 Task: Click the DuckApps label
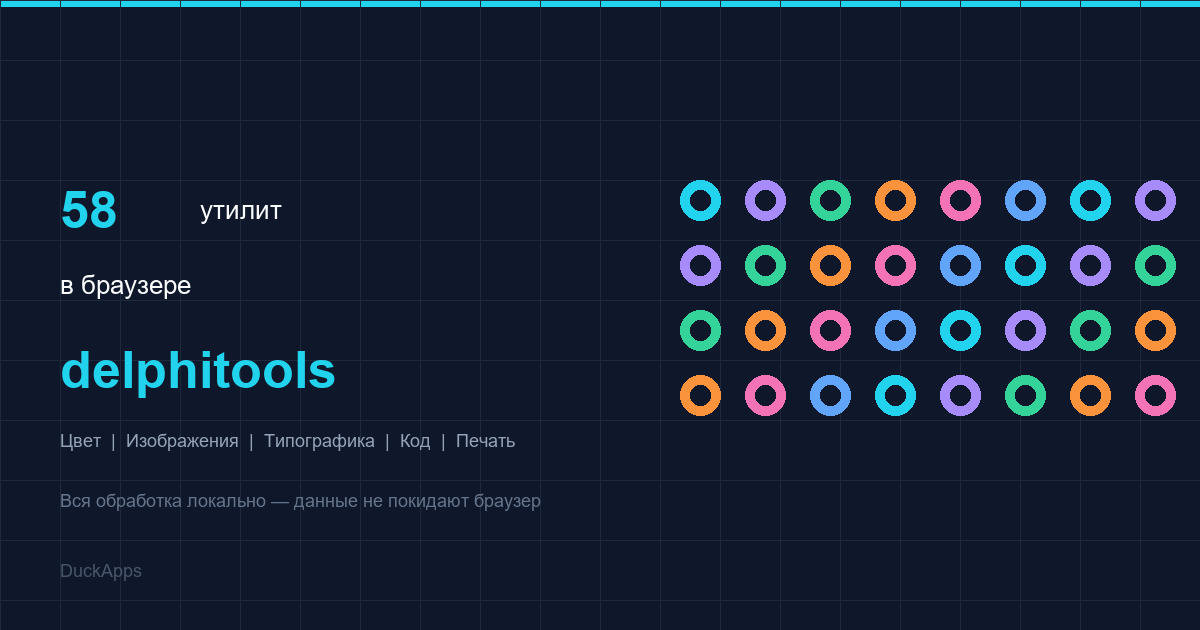(101, 571)
